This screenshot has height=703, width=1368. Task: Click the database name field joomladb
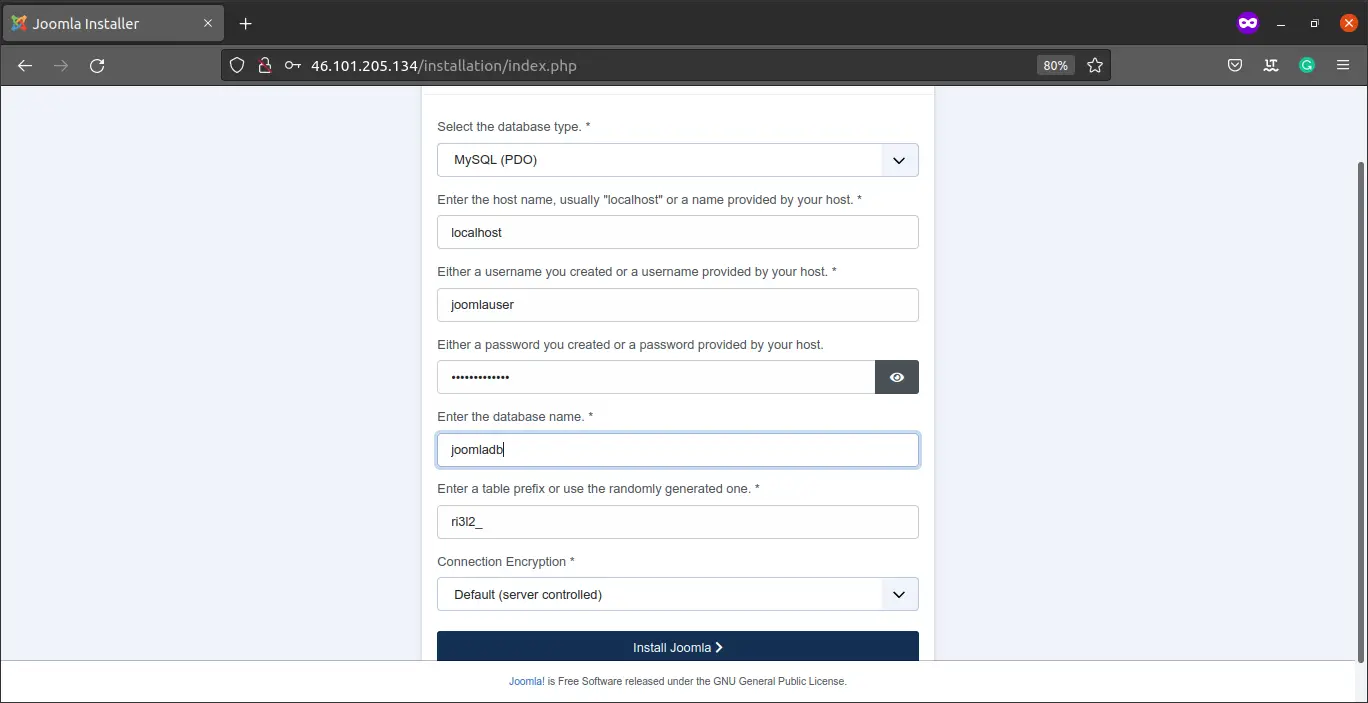point(678,450)
